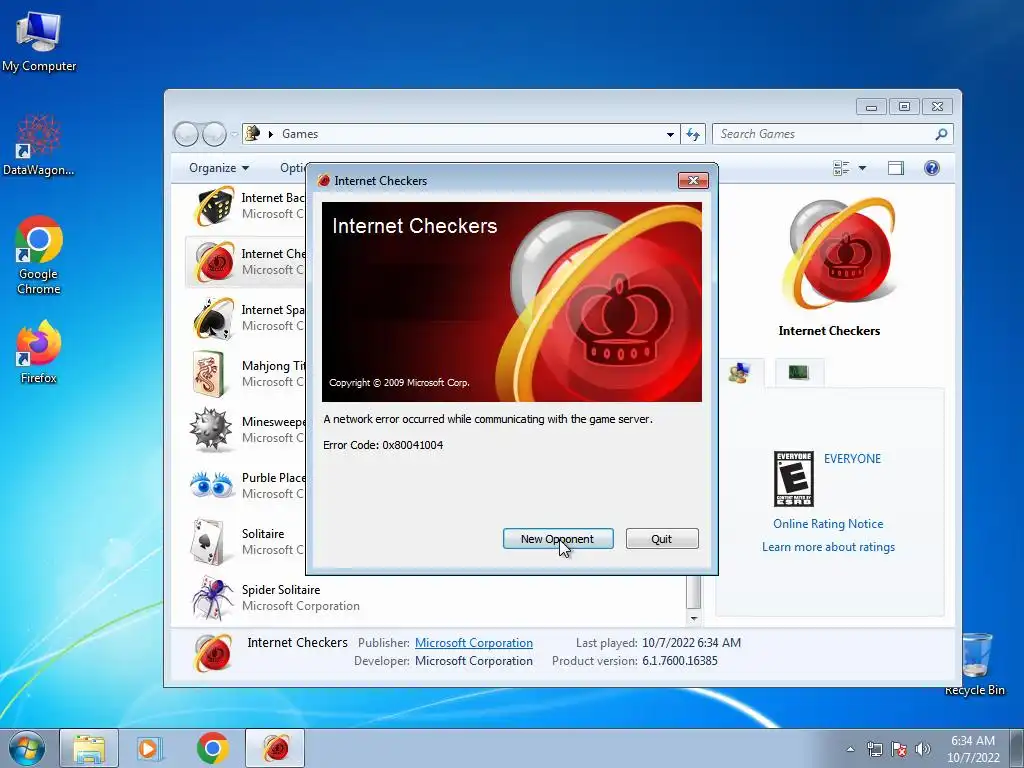Click the Games text in address bar

pos(300,134)
